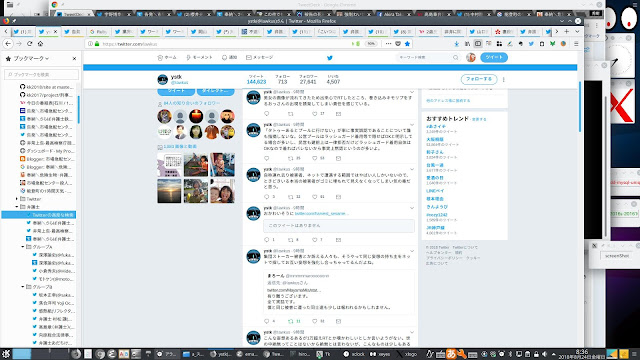Click the Twitter bird logo in header
The height and width of the screenshot is (360, 640).
coord(330,58)
